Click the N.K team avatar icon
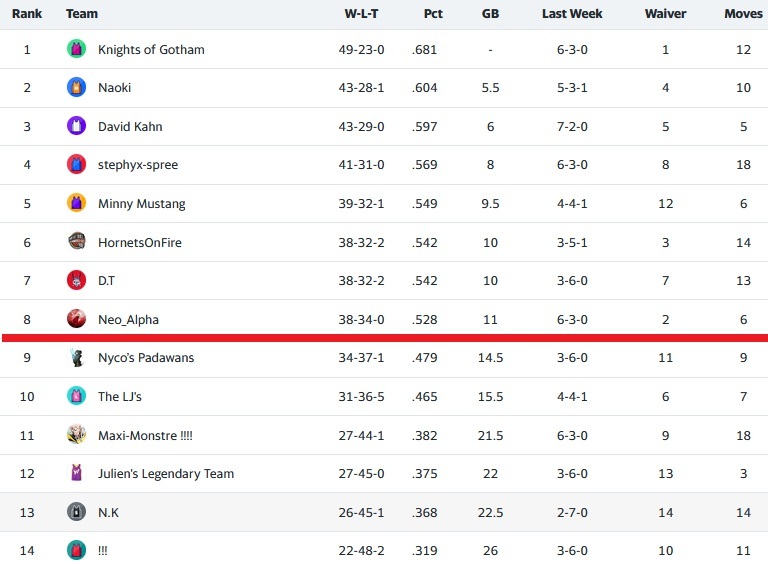Image resolution: width=768 pixels, height=564 pixels. 76,512
